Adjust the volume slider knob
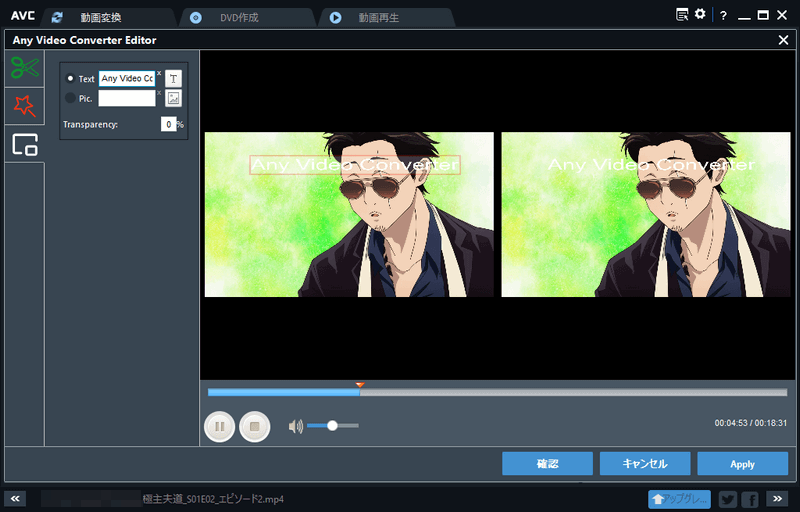 coord(332,425)
